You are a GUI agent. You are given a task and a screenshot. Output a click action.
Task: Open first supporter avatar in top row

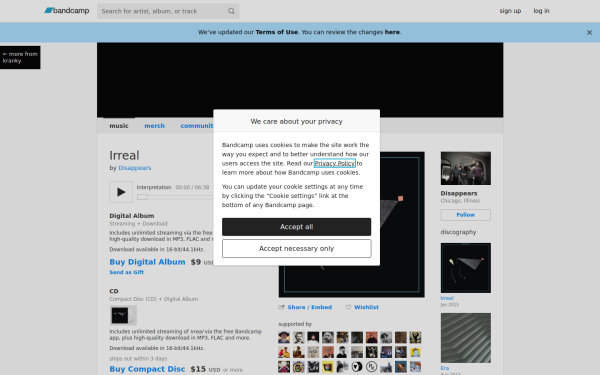(x=284, y=338)
